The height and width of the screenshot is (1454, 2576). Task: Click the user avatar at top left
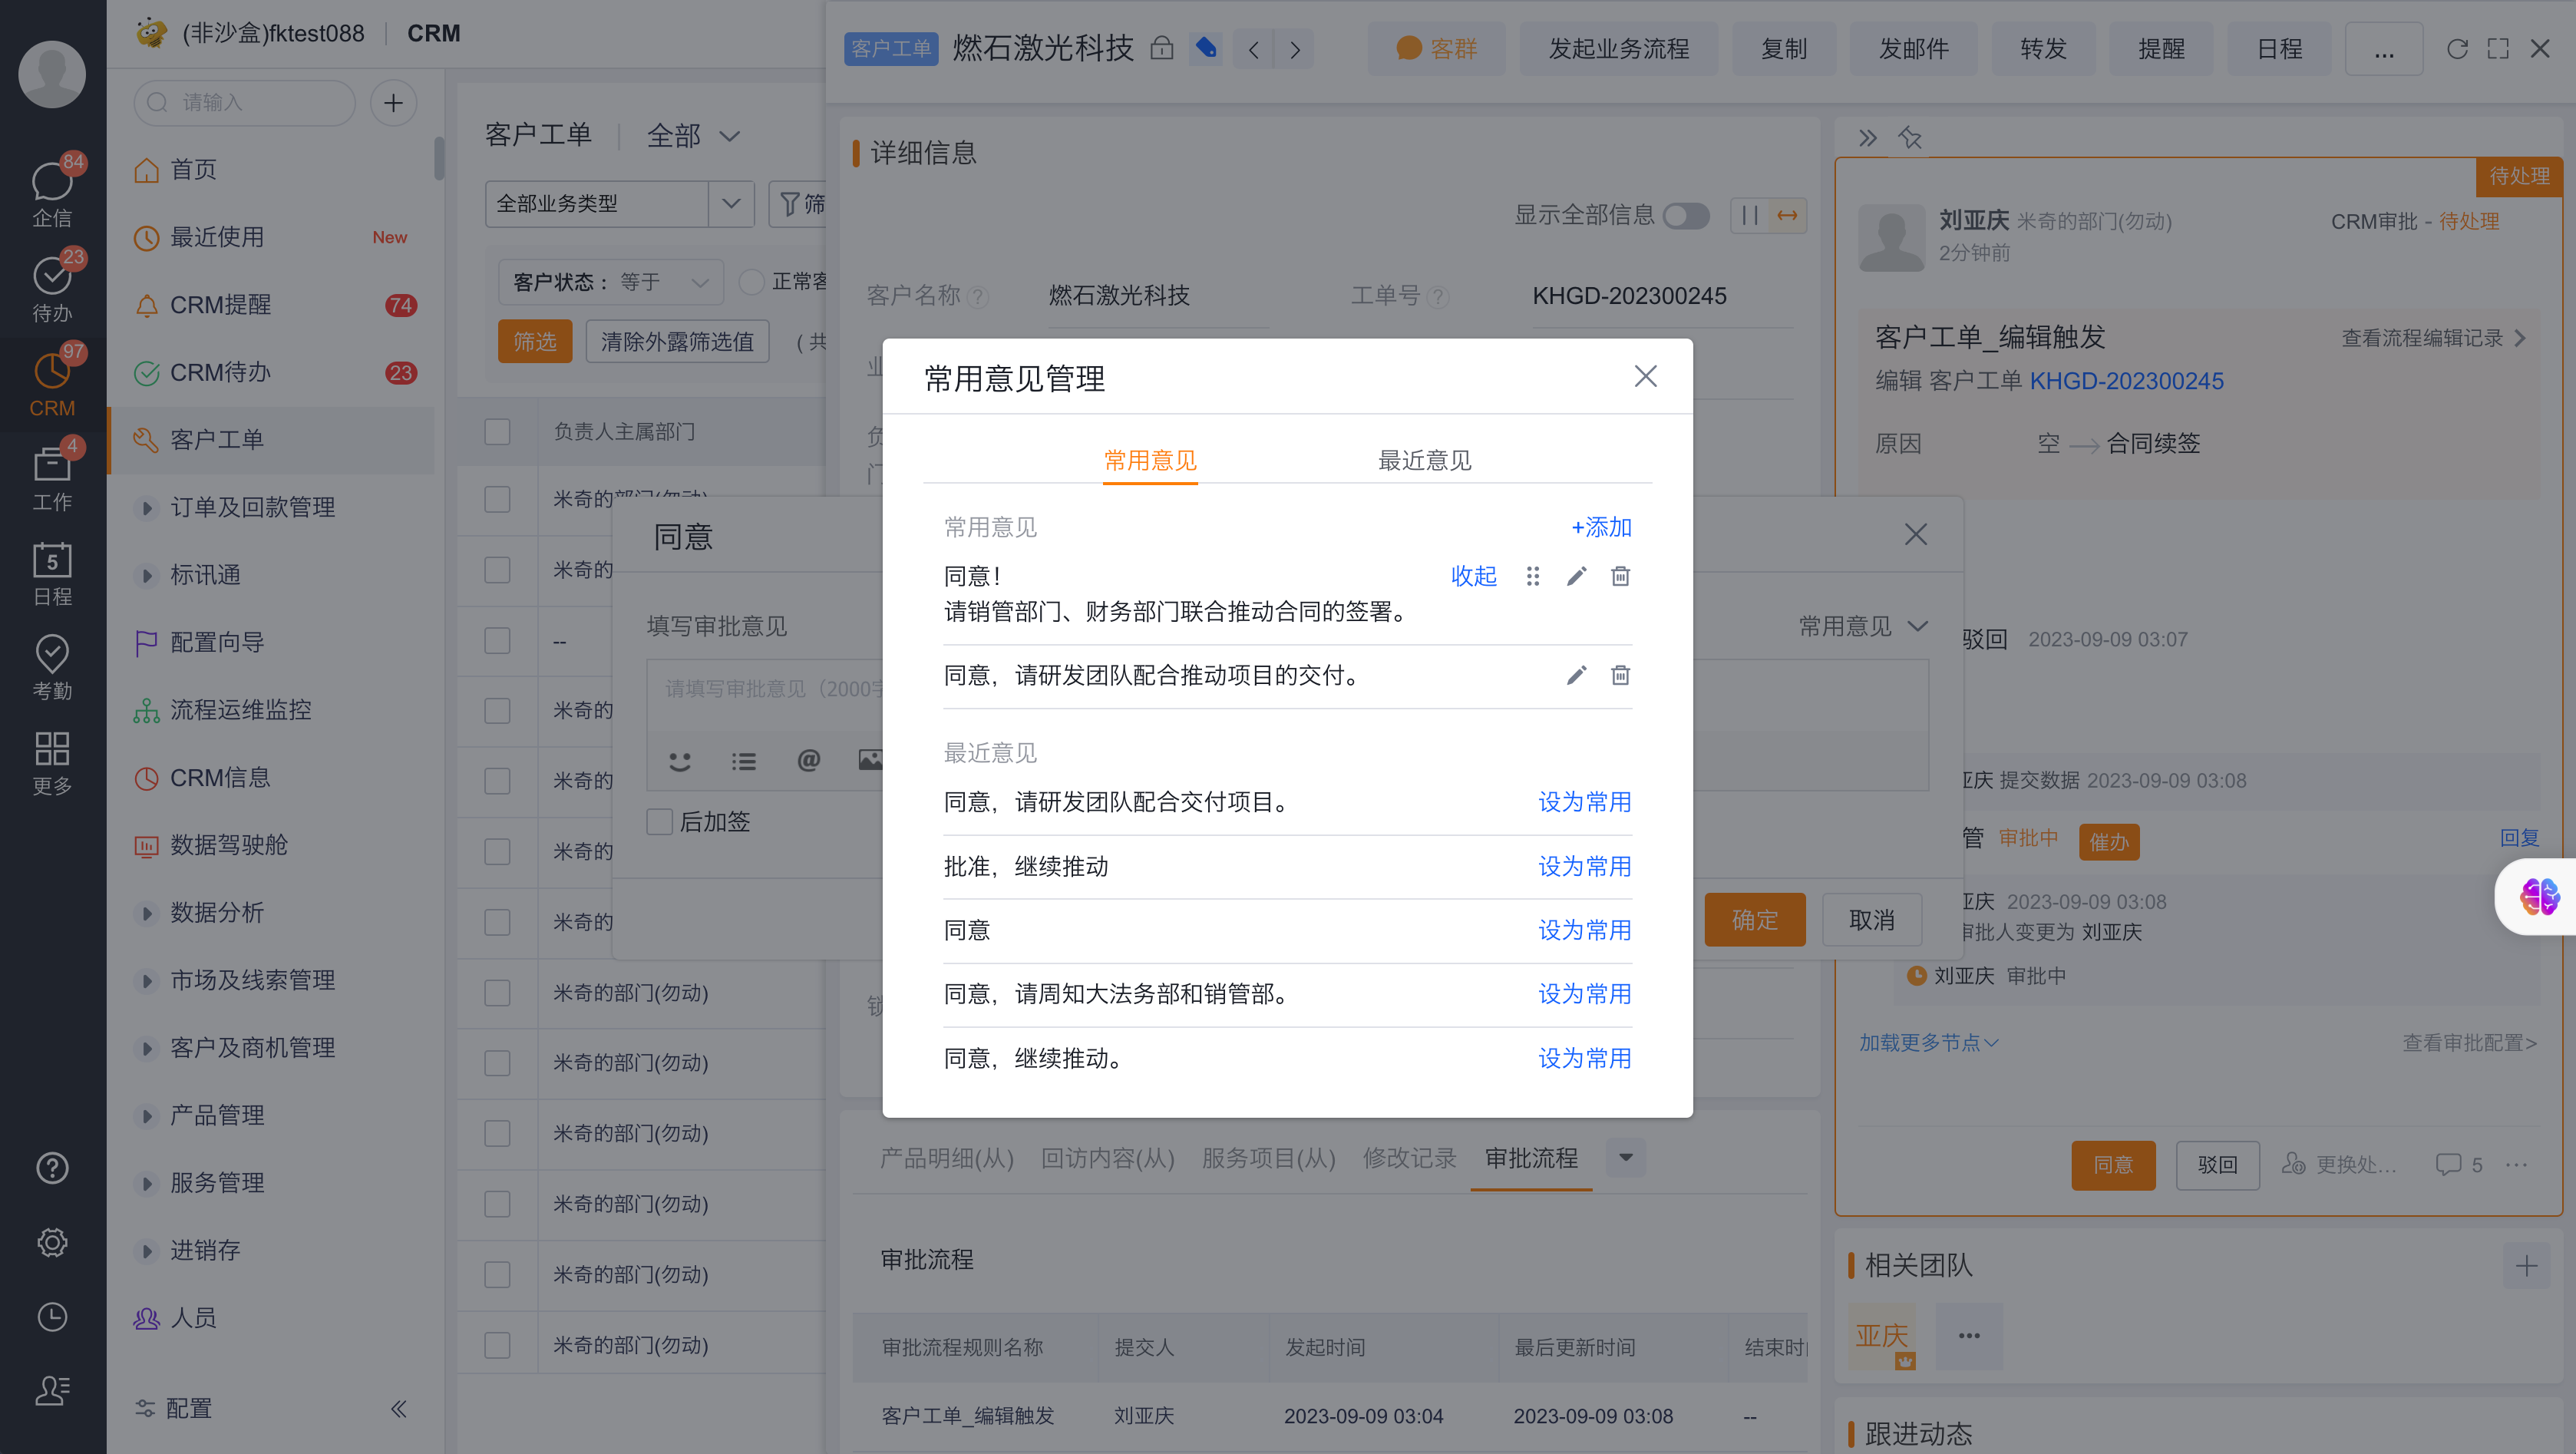(x=52, y=73)
